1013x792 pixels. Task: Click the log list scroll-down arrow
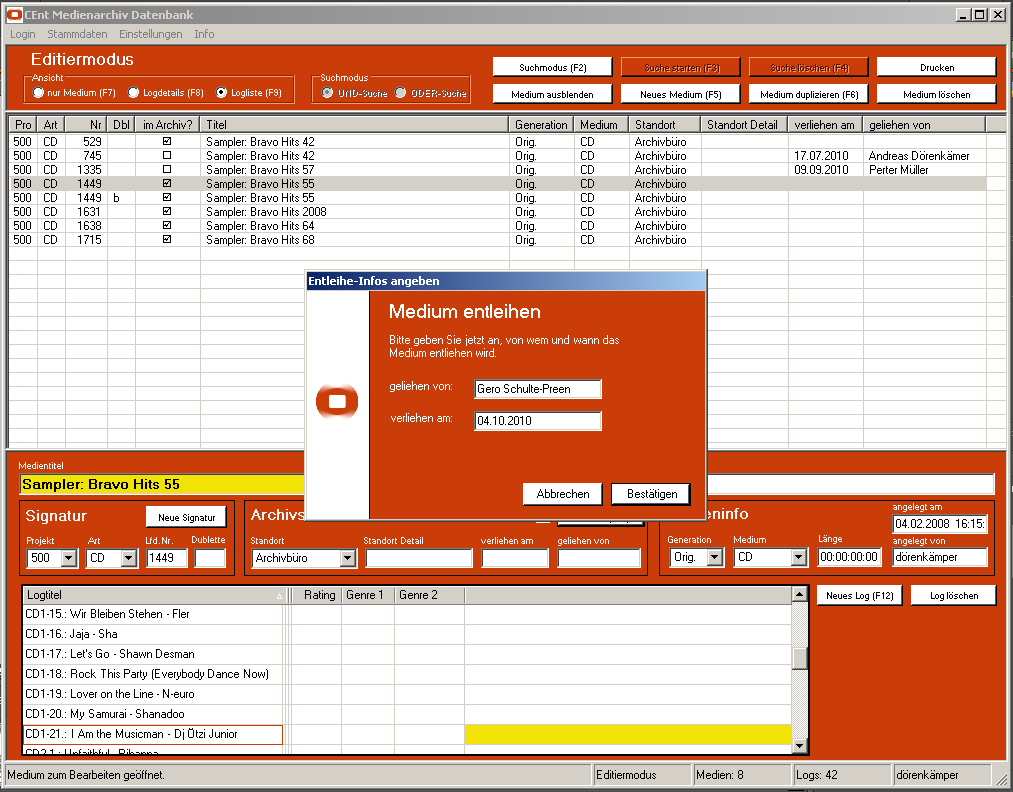point(799,746)
